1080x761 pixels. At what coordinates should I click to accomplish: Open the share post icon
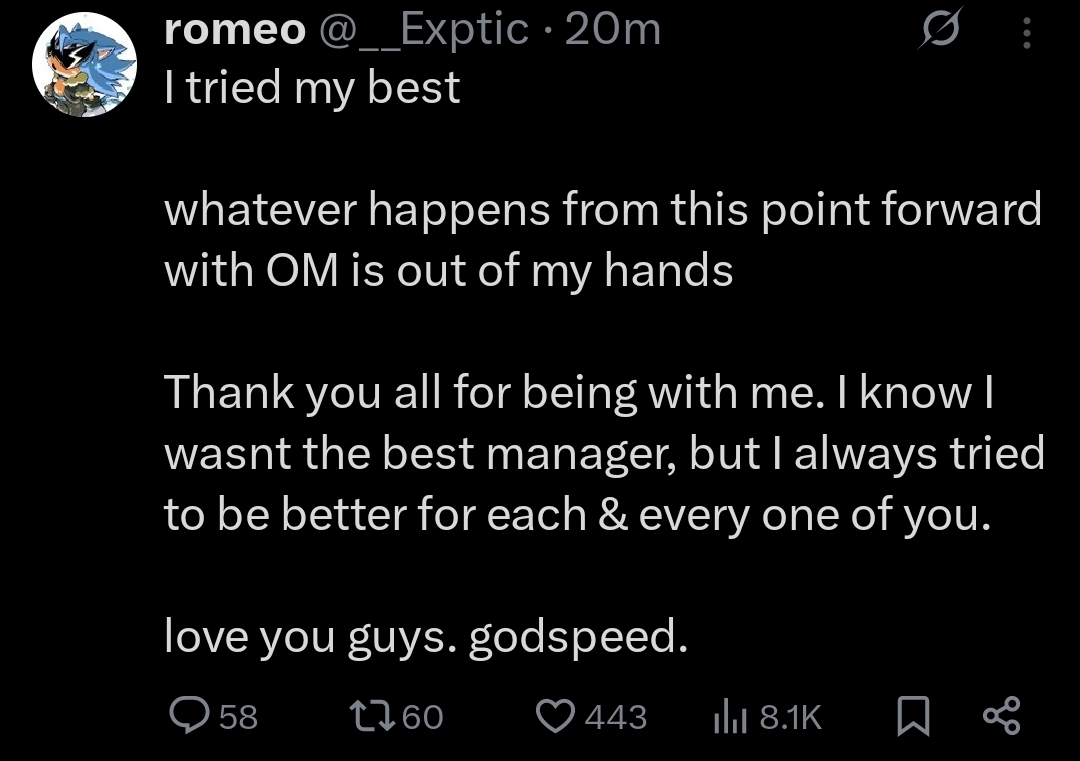click(1001, 715)
